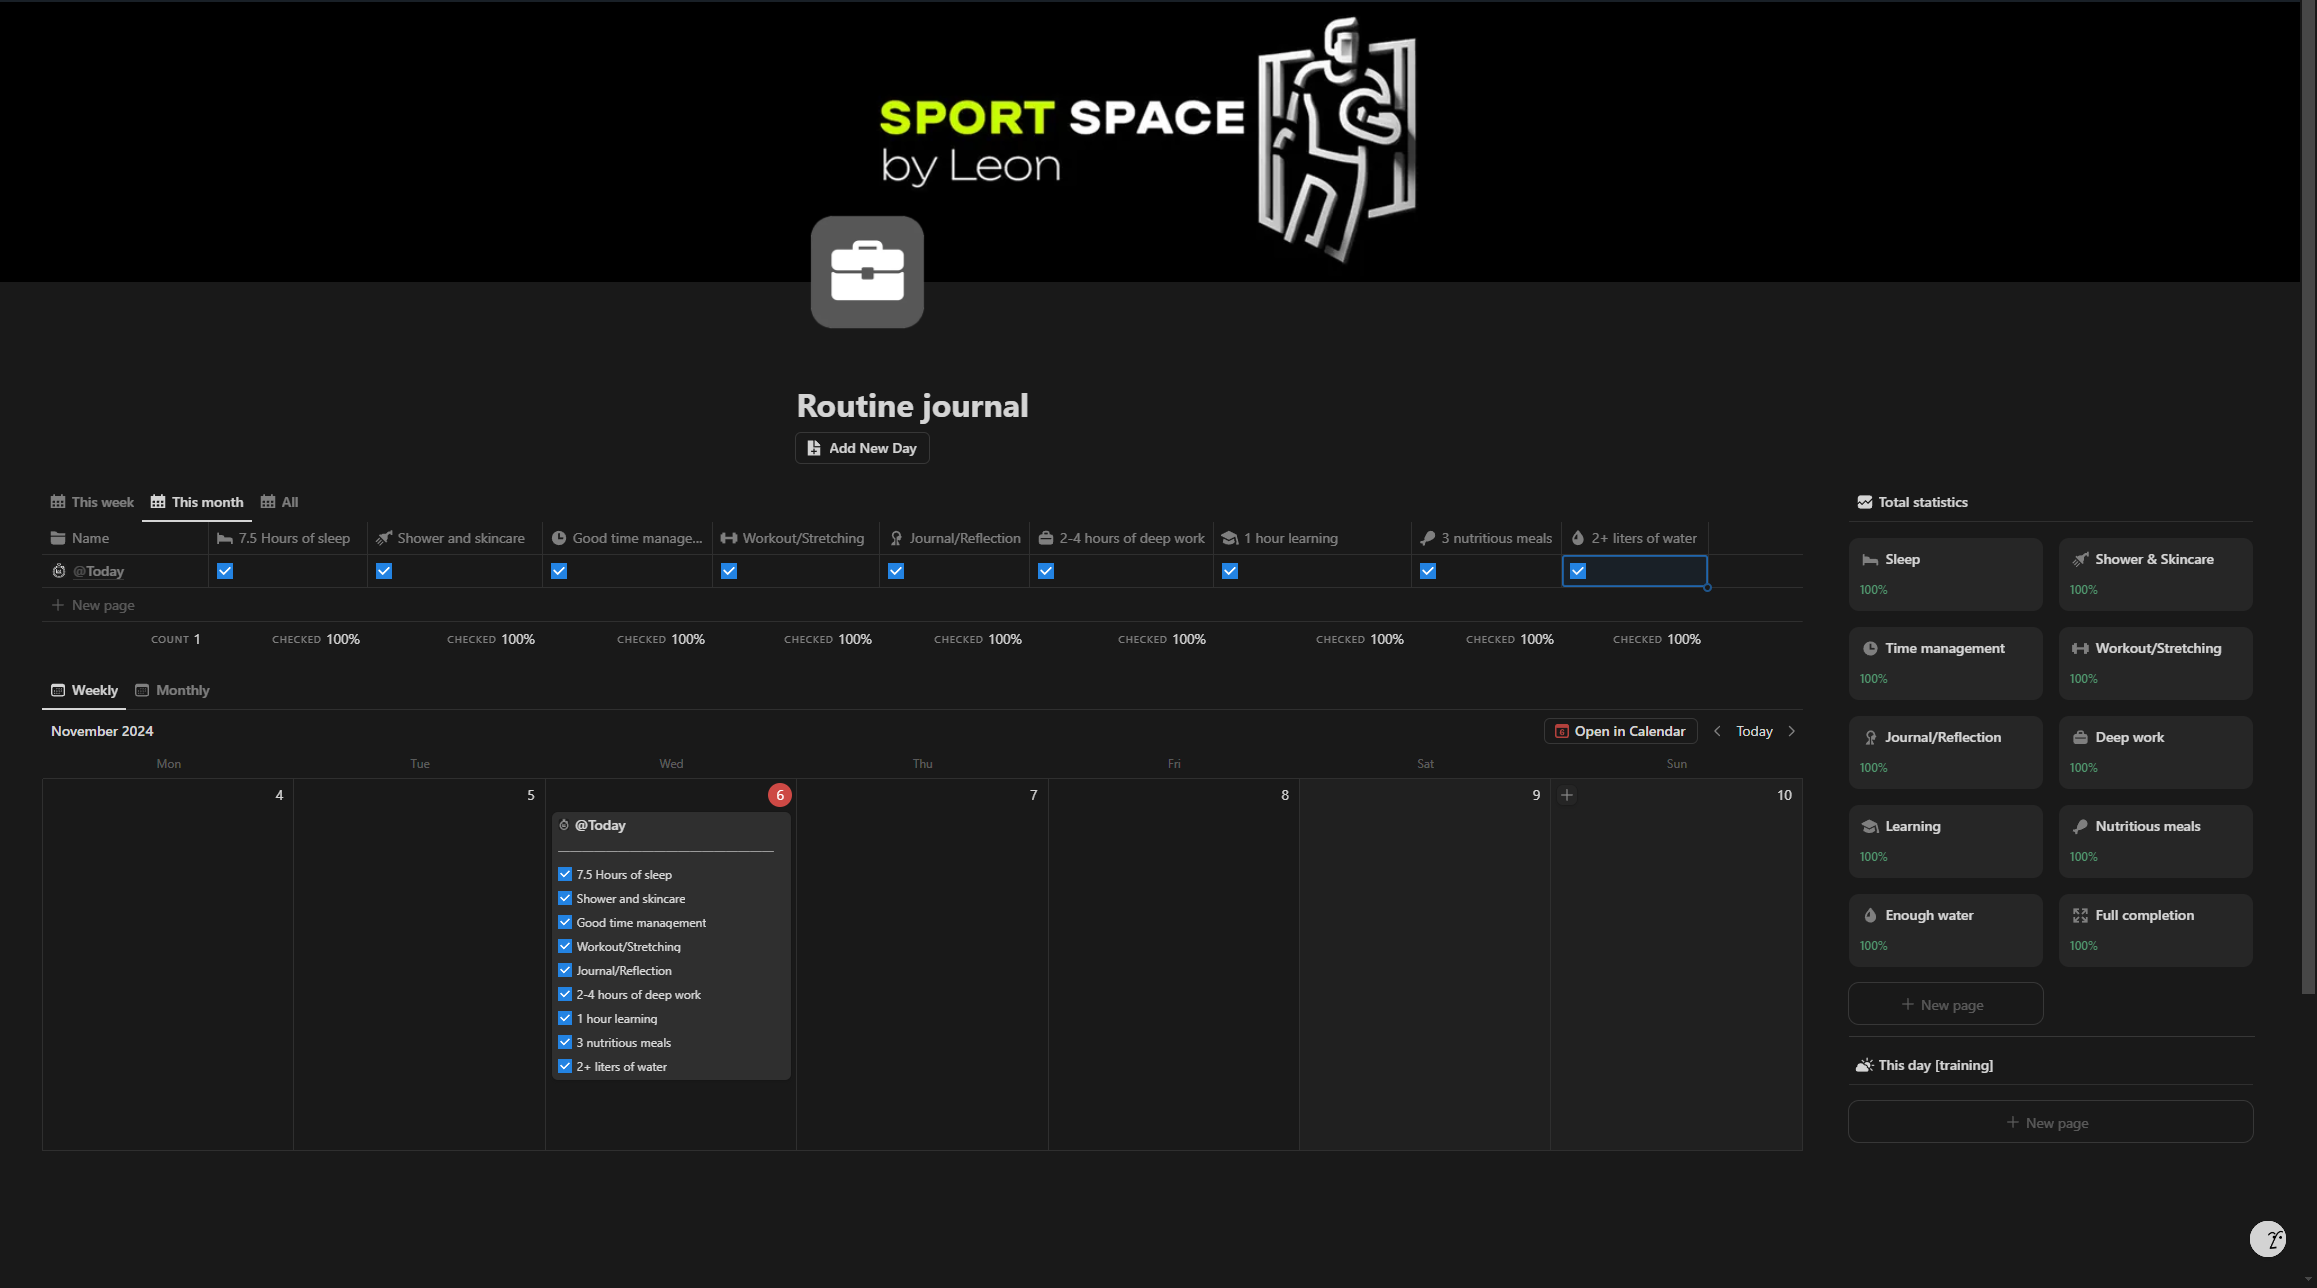The width and height of the screenshot is (2317, 1288).
Task: Click the Enough water droplet icon
Action: pos(1869,916)
